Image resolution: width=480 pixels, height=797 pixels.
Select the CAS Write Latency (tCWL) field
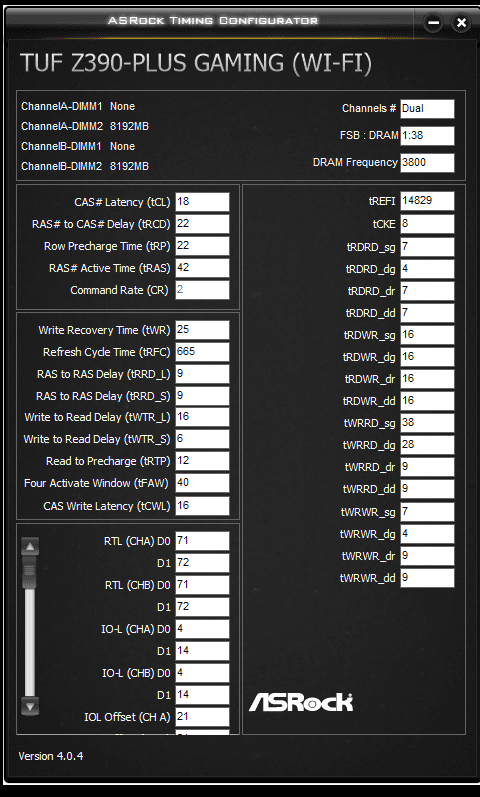pyautogui.click(x=202, y=506)
